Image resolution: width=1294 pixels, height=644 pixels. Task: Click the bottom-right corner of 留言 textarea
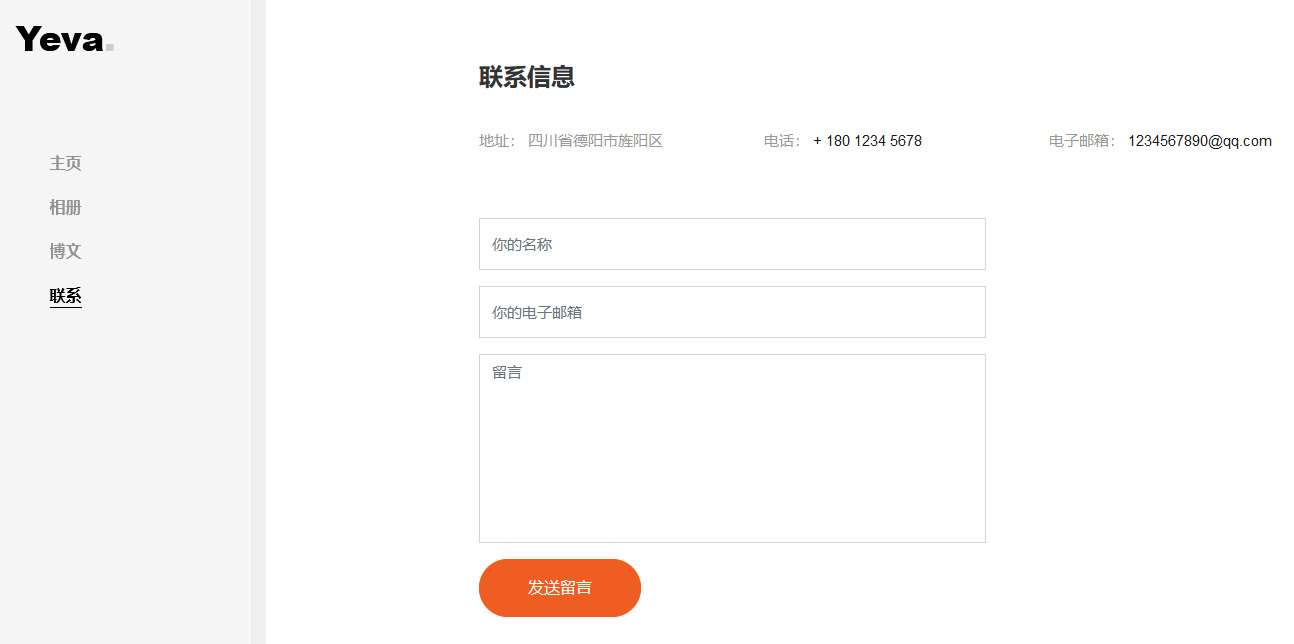tap(980, 537)
